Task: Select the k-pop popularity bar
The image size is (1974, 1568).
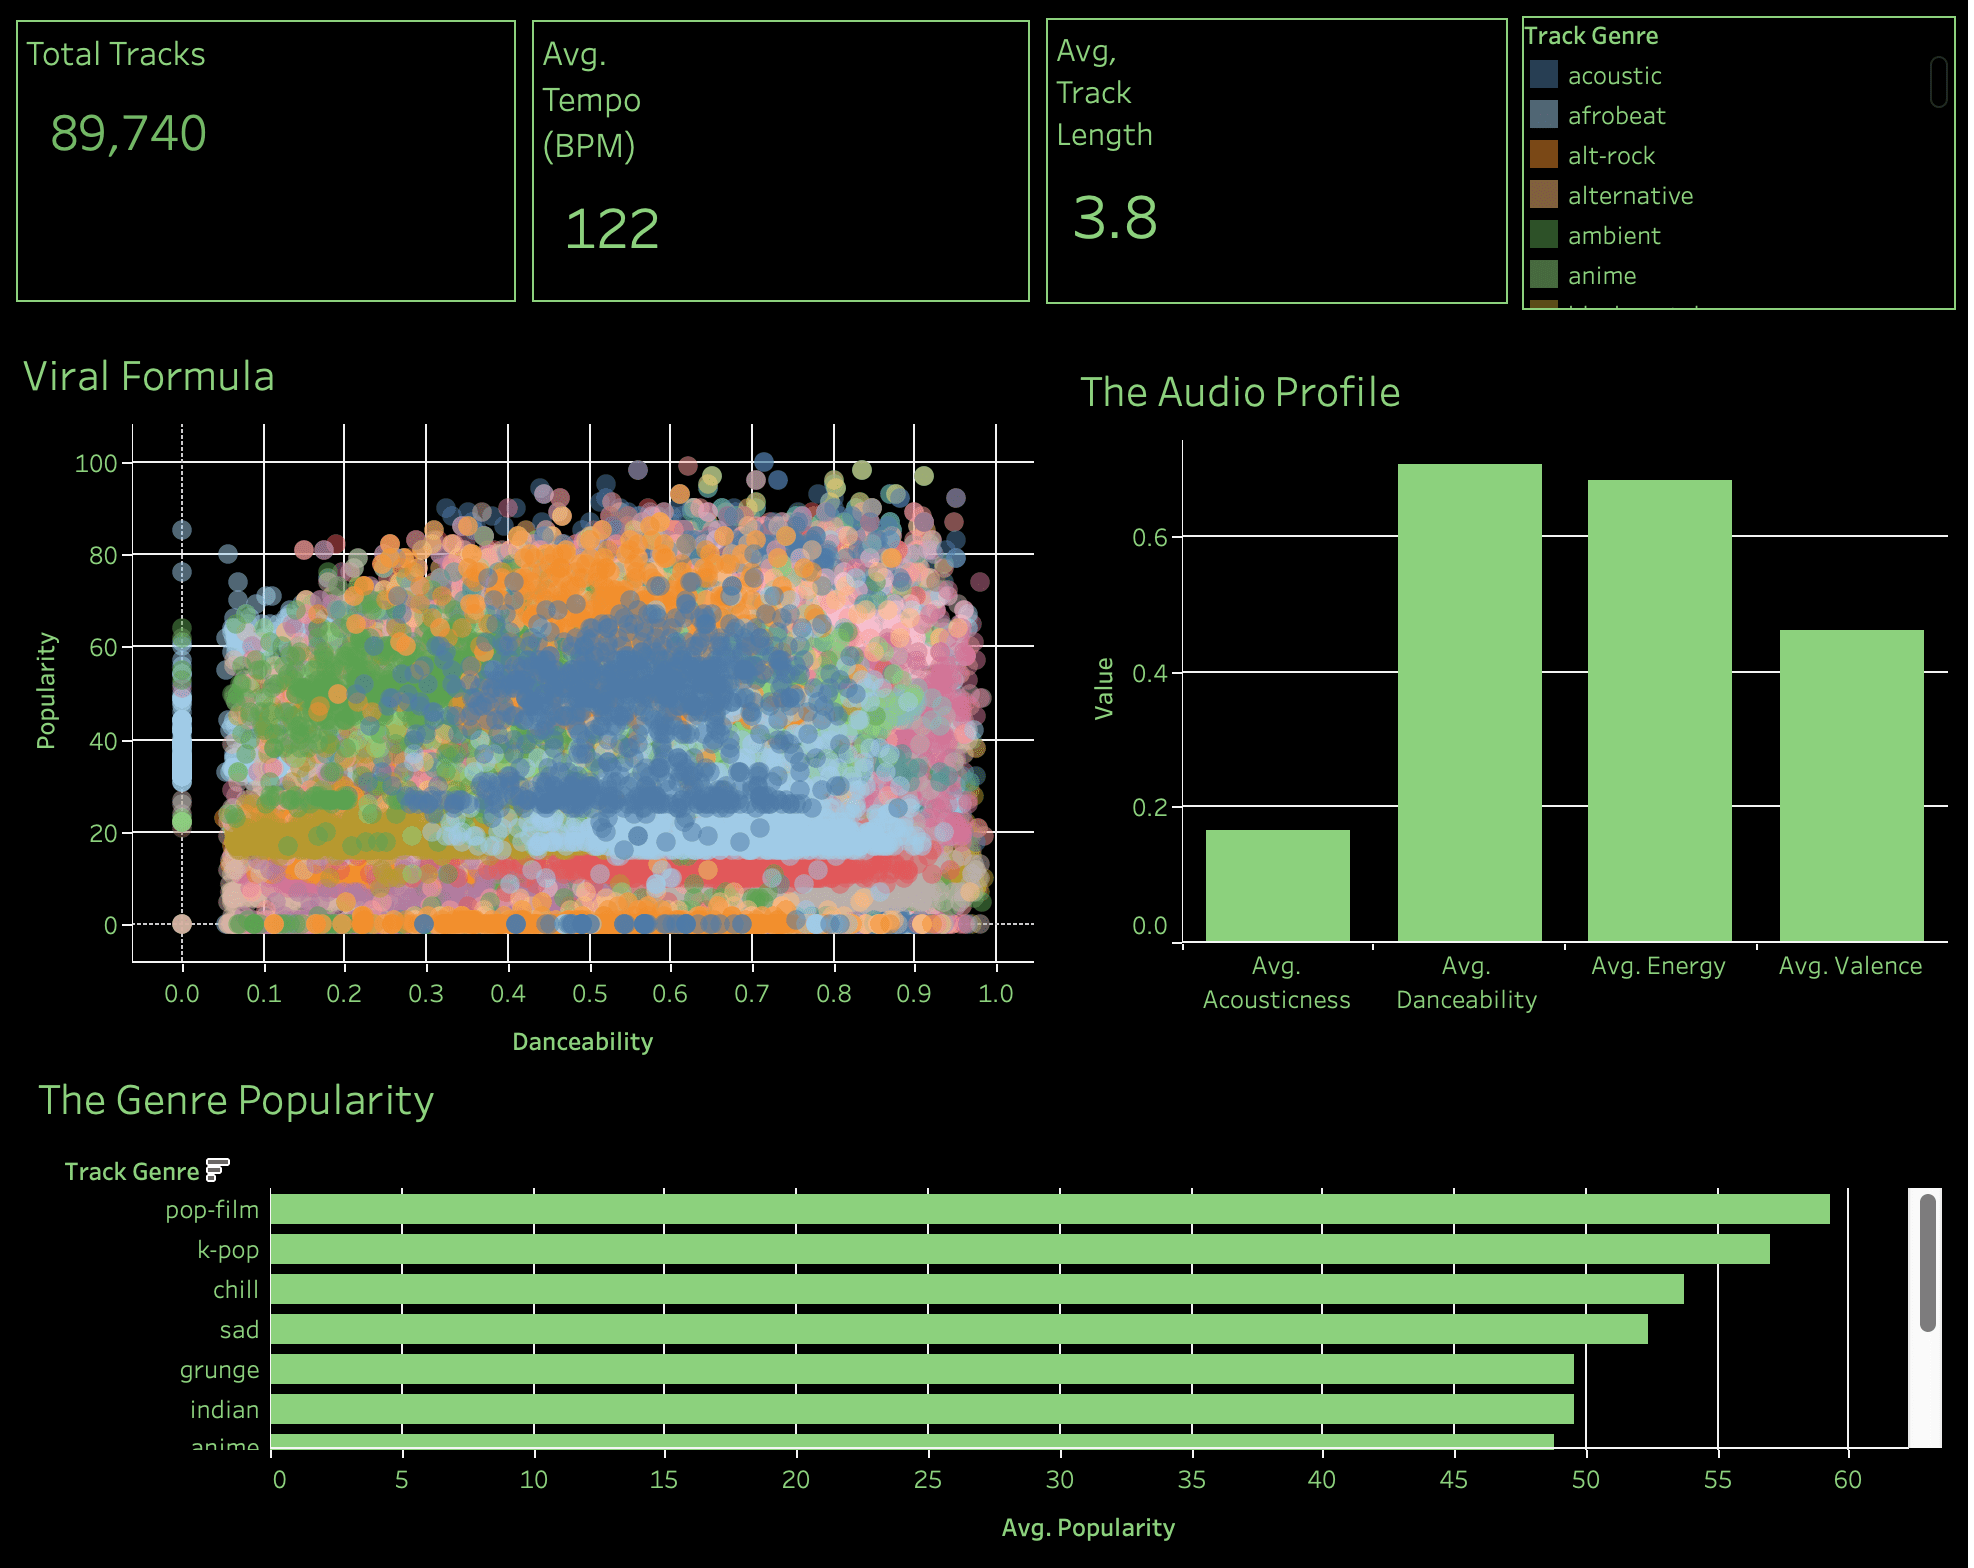Action: click(x=1020, y=1249)
